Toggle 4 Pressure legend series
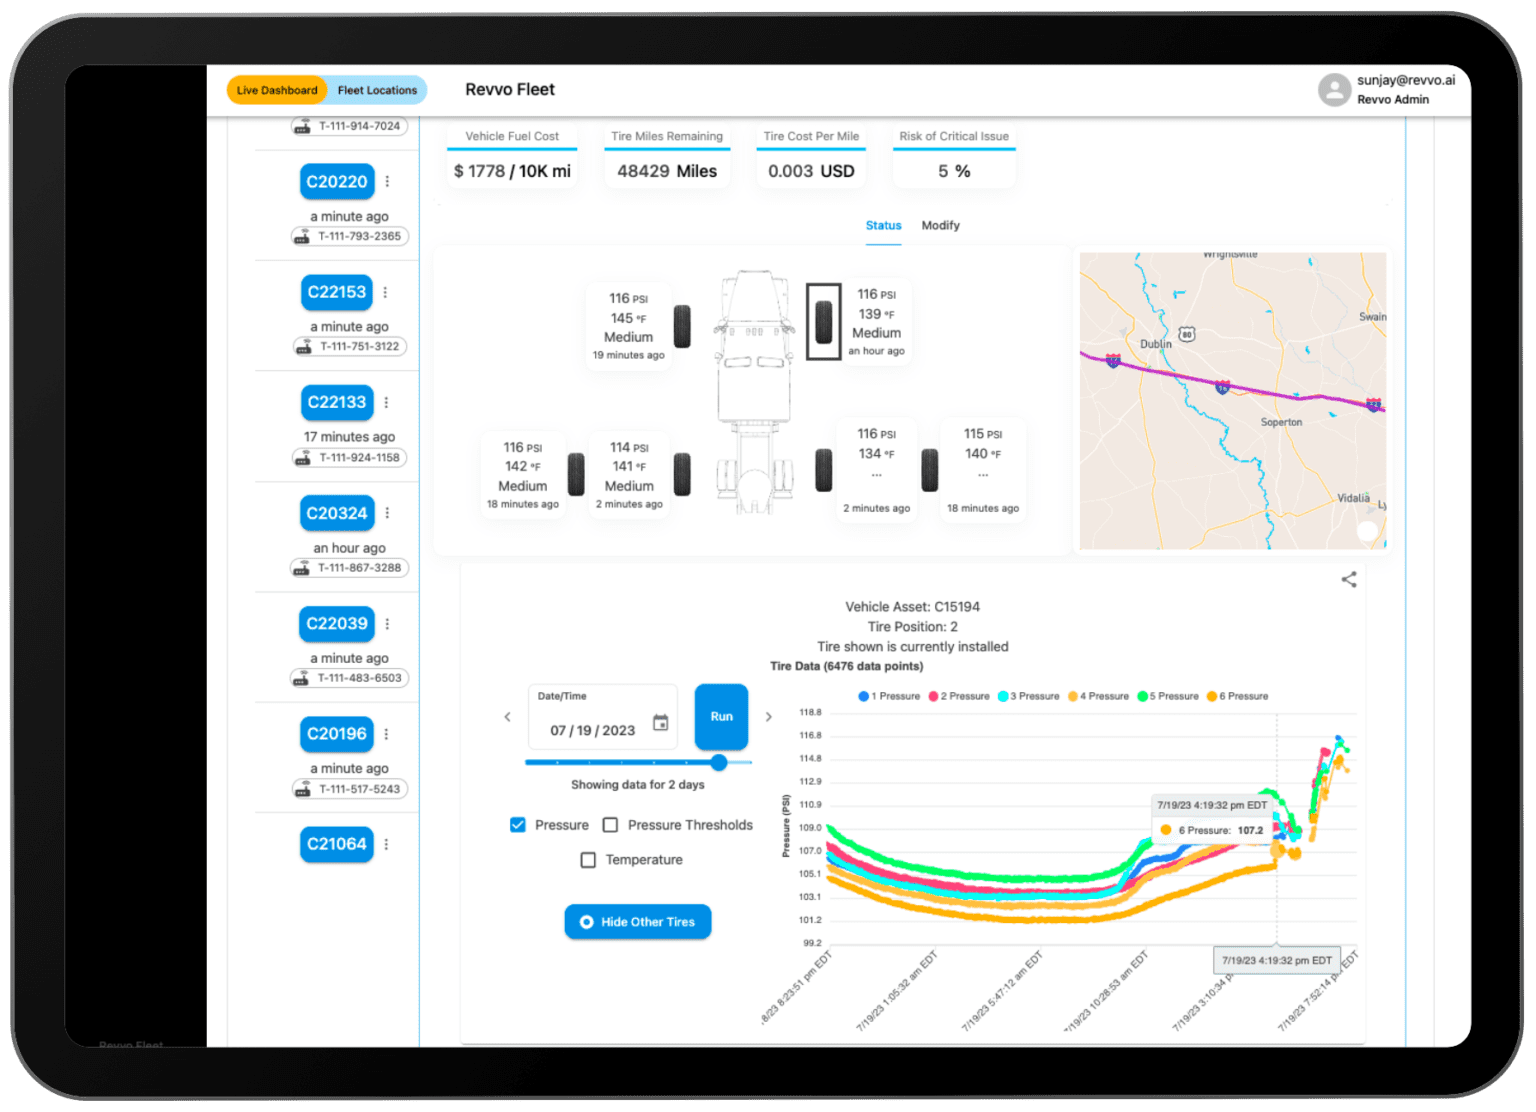This screenshot has width=1536, height=1112. click(x=1098, y=696)
